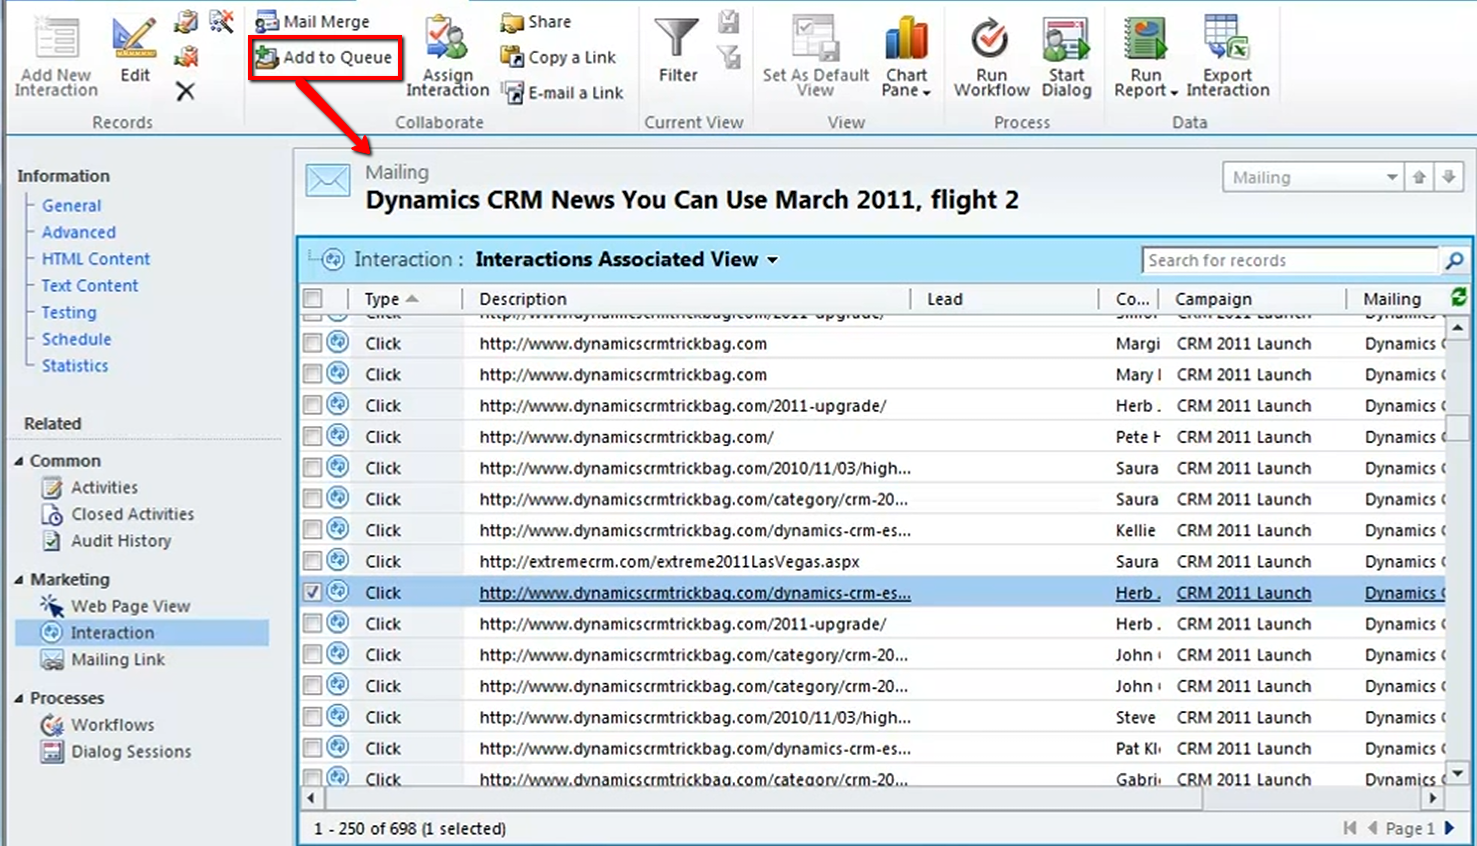
Task: Click Copy a Link in the ribbon
Action: coord(558,57)
